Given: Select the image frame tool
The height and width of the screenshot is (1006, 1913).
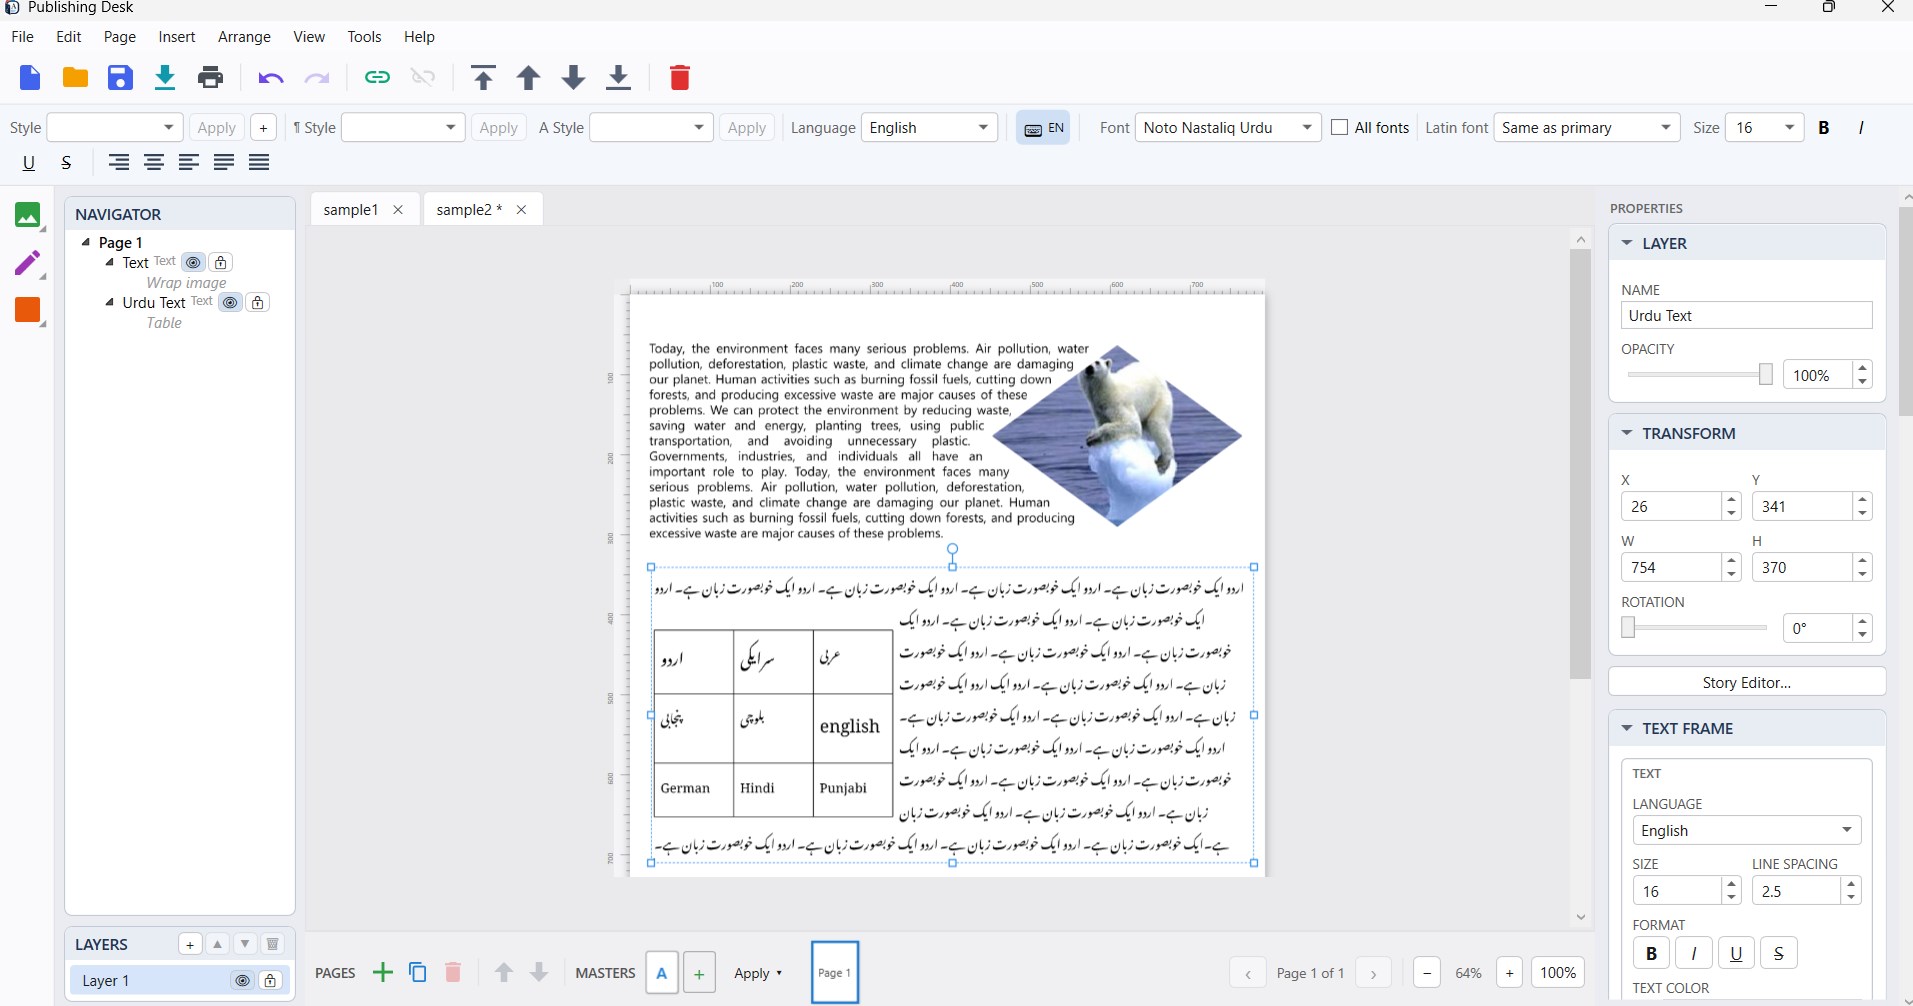Looking at the screenshot, I should pos(28,215).
